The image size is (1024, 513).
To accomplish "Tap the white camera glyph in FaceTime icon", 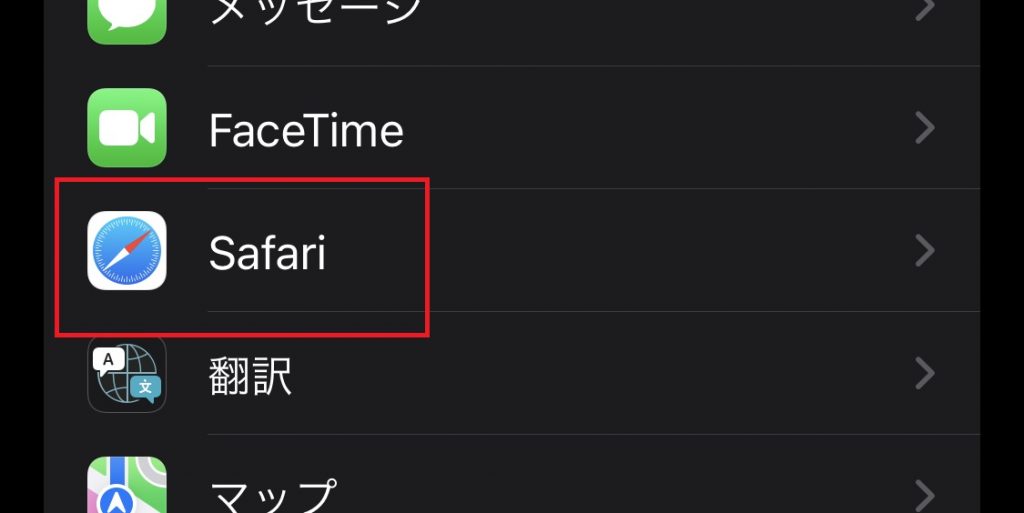I will click(x=127, y=128).
